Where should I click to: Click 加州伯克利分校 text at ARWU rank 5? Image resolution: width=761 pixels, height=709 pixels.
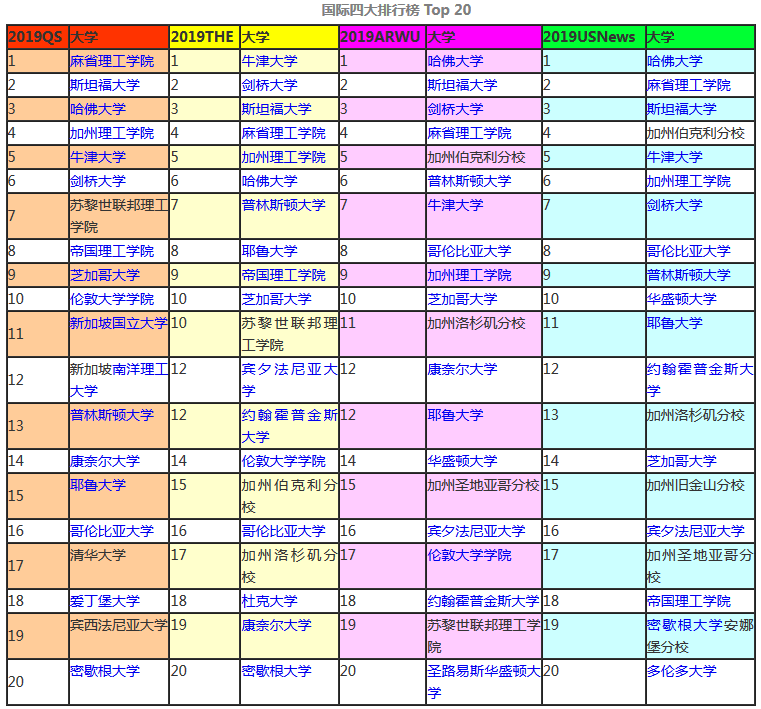[476, 157]
